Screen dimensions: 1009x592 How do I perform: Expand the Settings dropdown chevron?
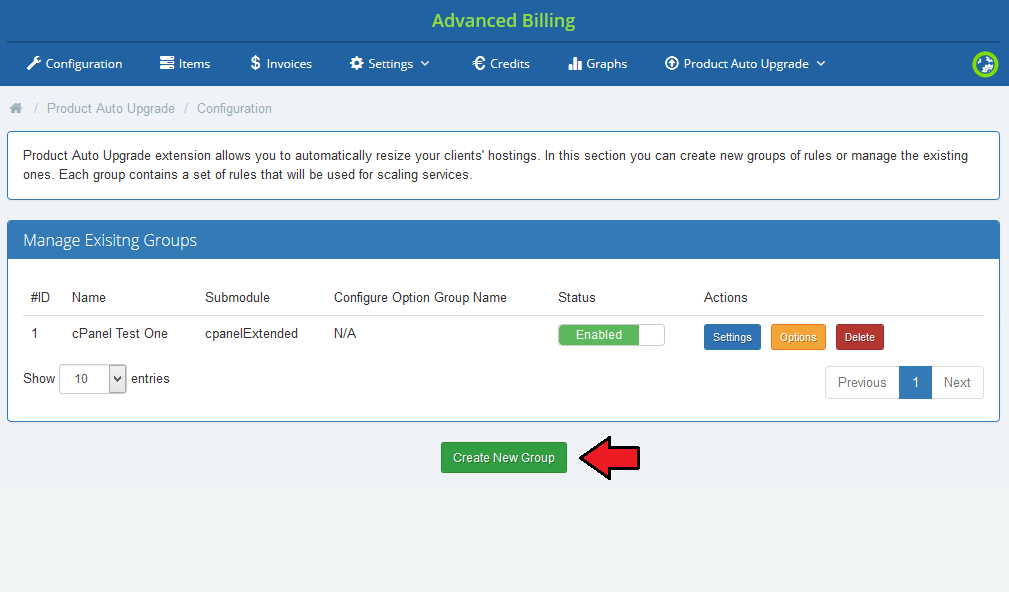(425, 64)
